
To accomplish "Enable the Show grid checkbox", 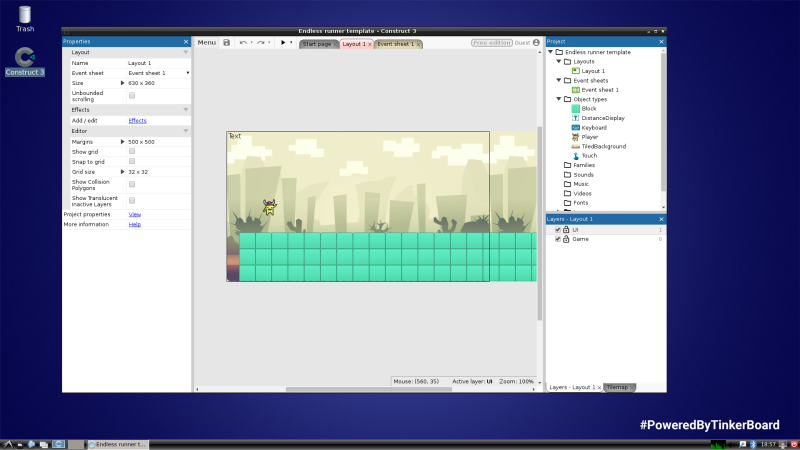I will pyautogui.click(x=132, y=152).
